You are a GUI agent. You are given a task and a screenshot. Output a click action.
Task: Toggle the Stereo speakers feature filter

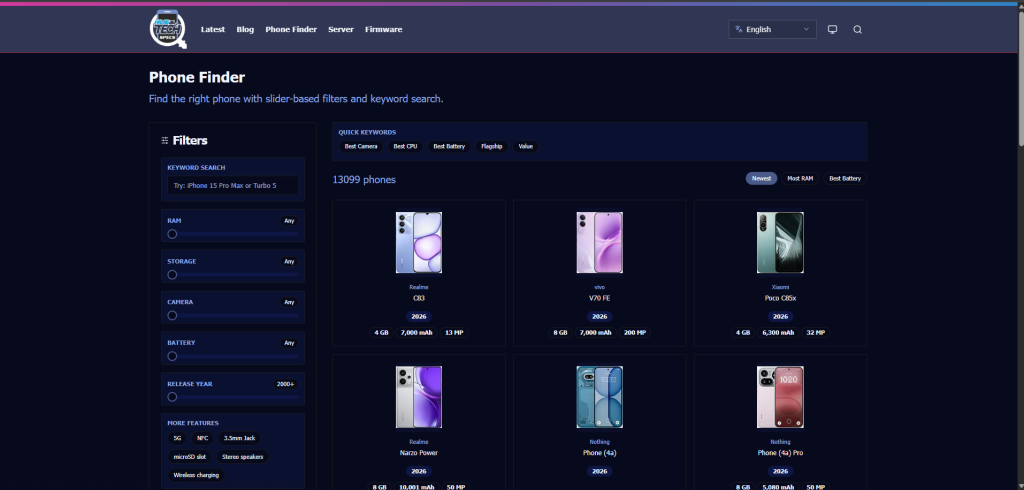click(242, 457)
